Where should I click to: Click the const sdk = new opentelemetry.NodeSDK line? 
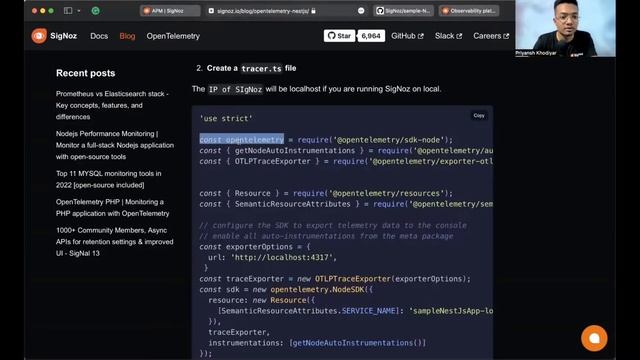click(x=286, y=289)
